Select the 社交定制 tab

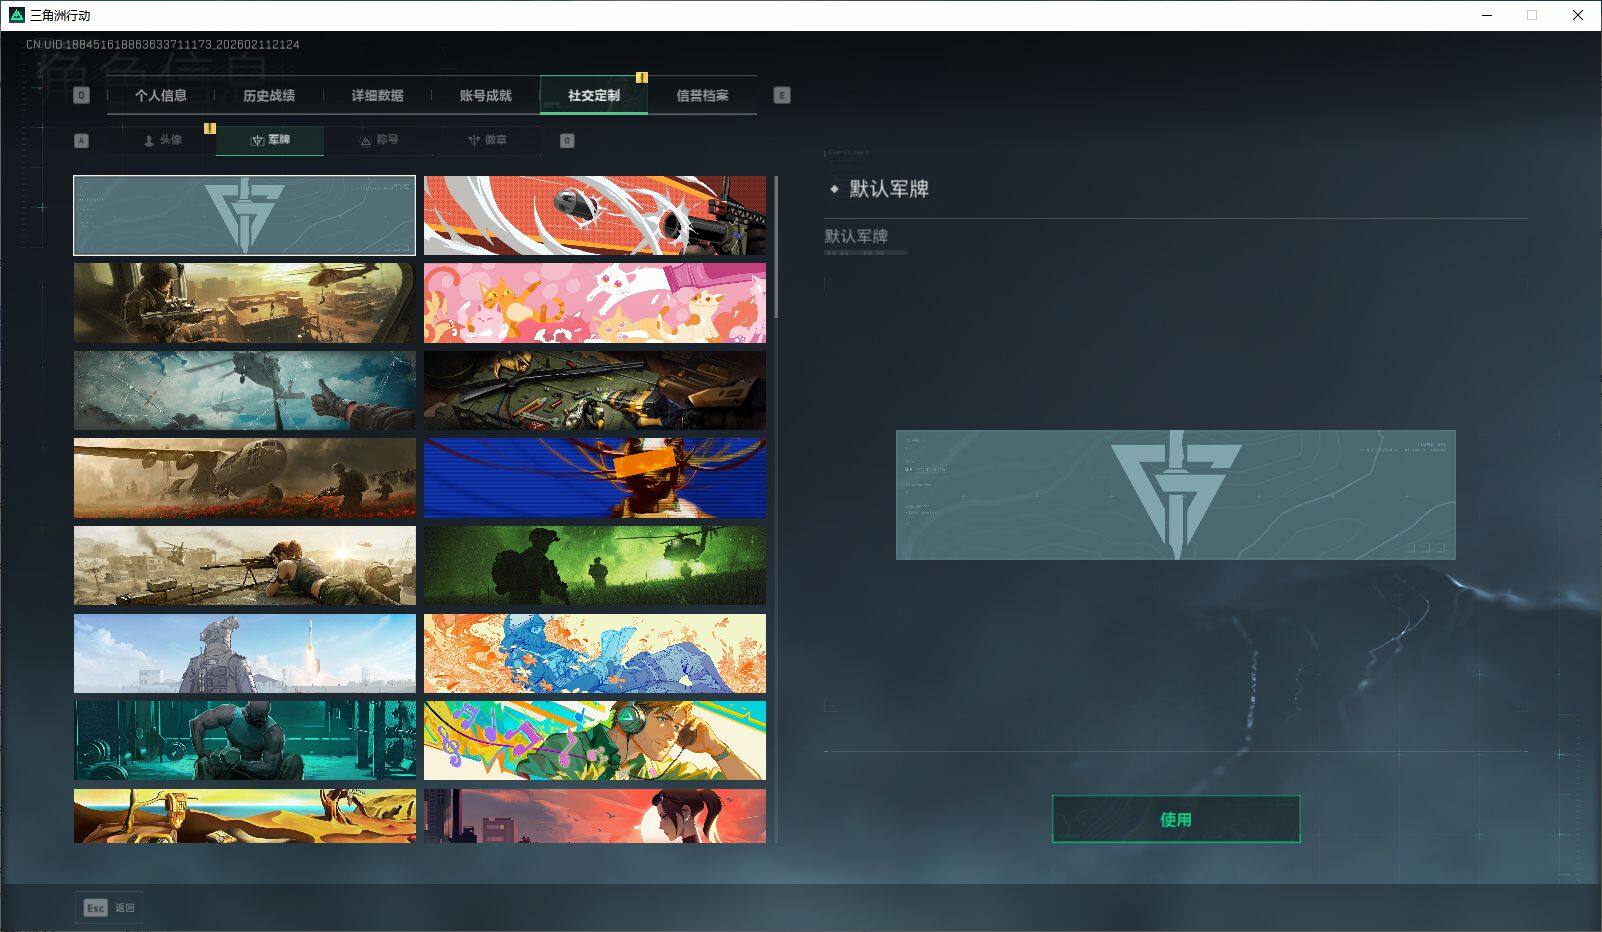(594, 95)
